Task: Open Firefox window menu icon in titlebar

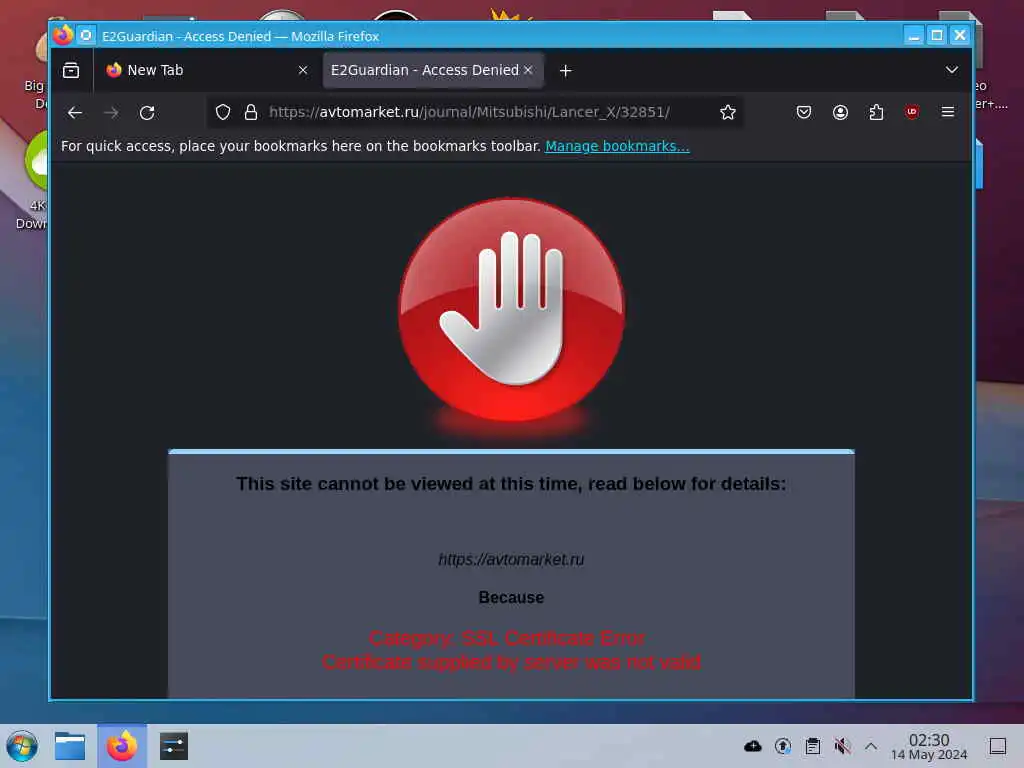Action: [x=63, y=35]
